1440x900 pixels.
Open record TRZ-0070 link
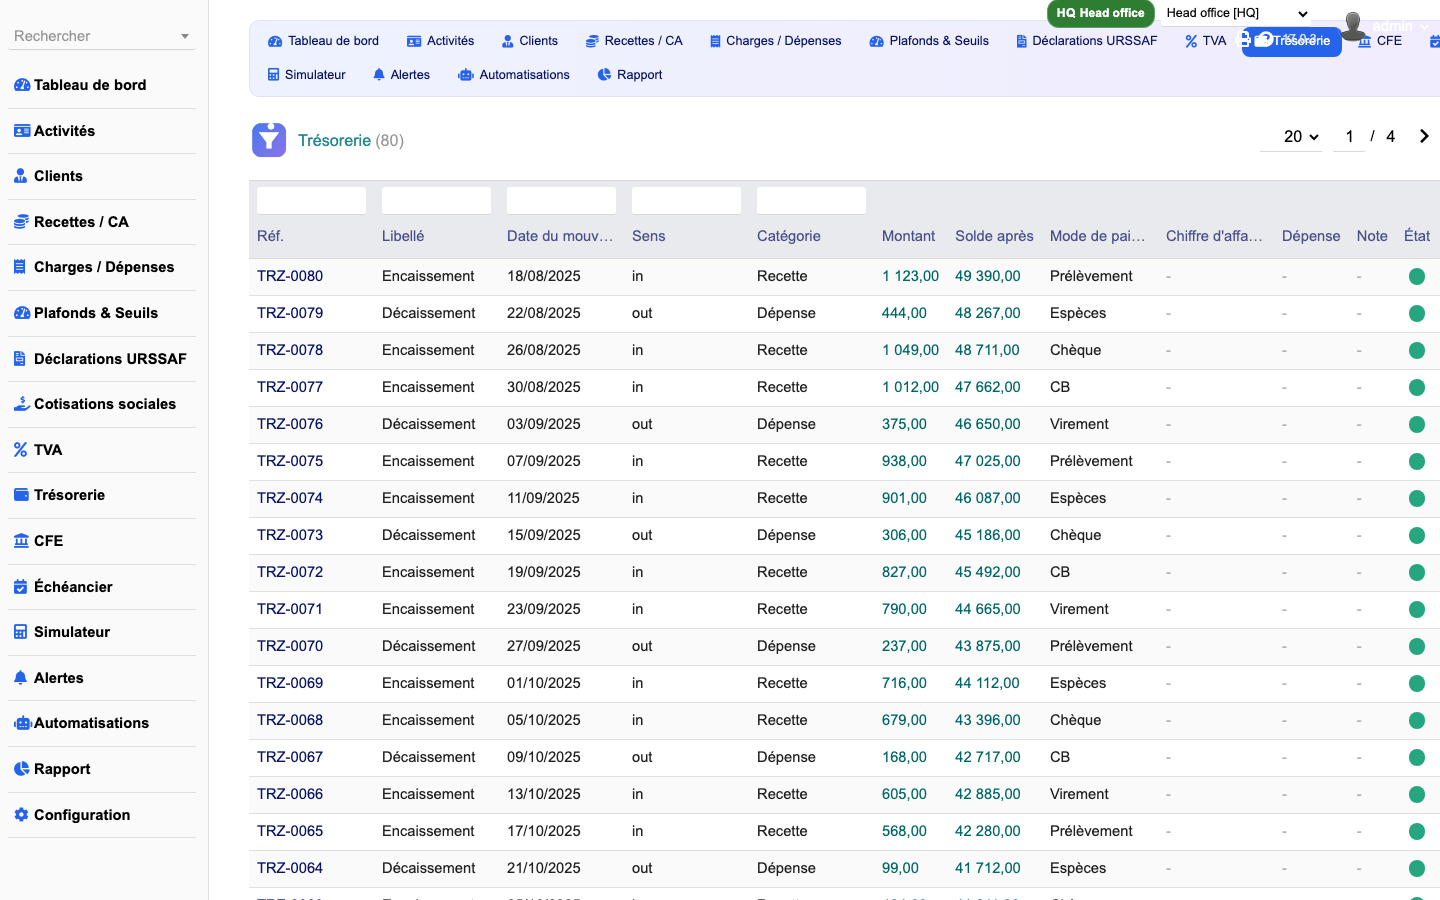tap(290, 646)
